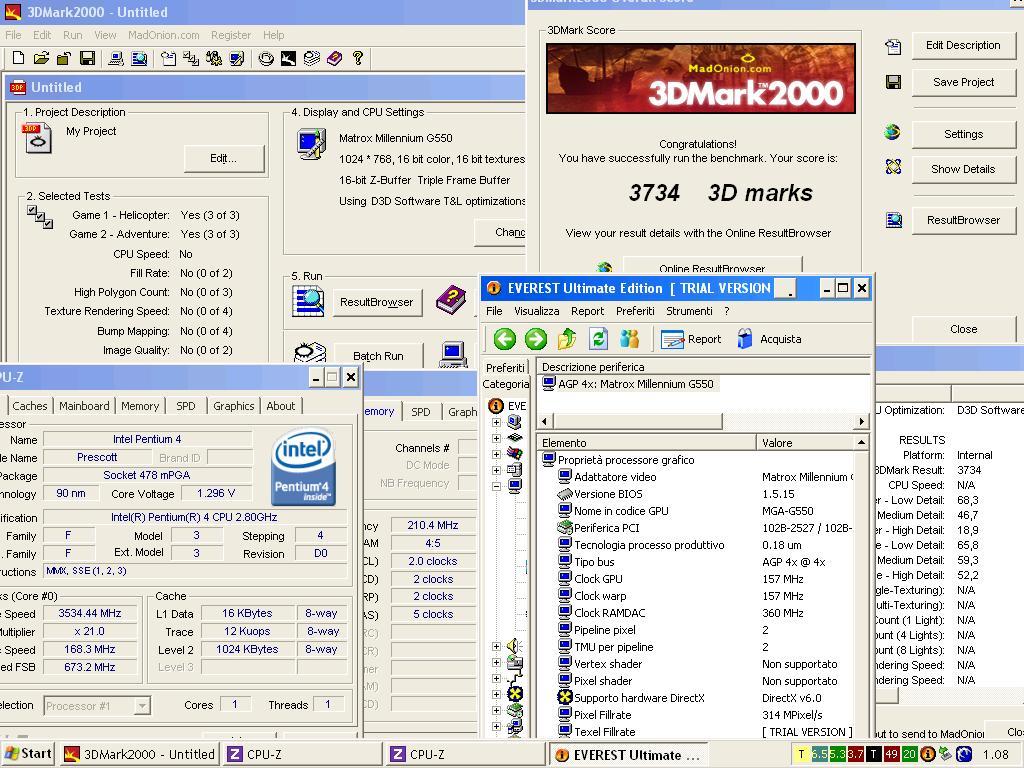The width and height of the screenshot is (1024, 768).
Task: Click the Open project folder icon in 3DMark toolbar
Action: 41,58
